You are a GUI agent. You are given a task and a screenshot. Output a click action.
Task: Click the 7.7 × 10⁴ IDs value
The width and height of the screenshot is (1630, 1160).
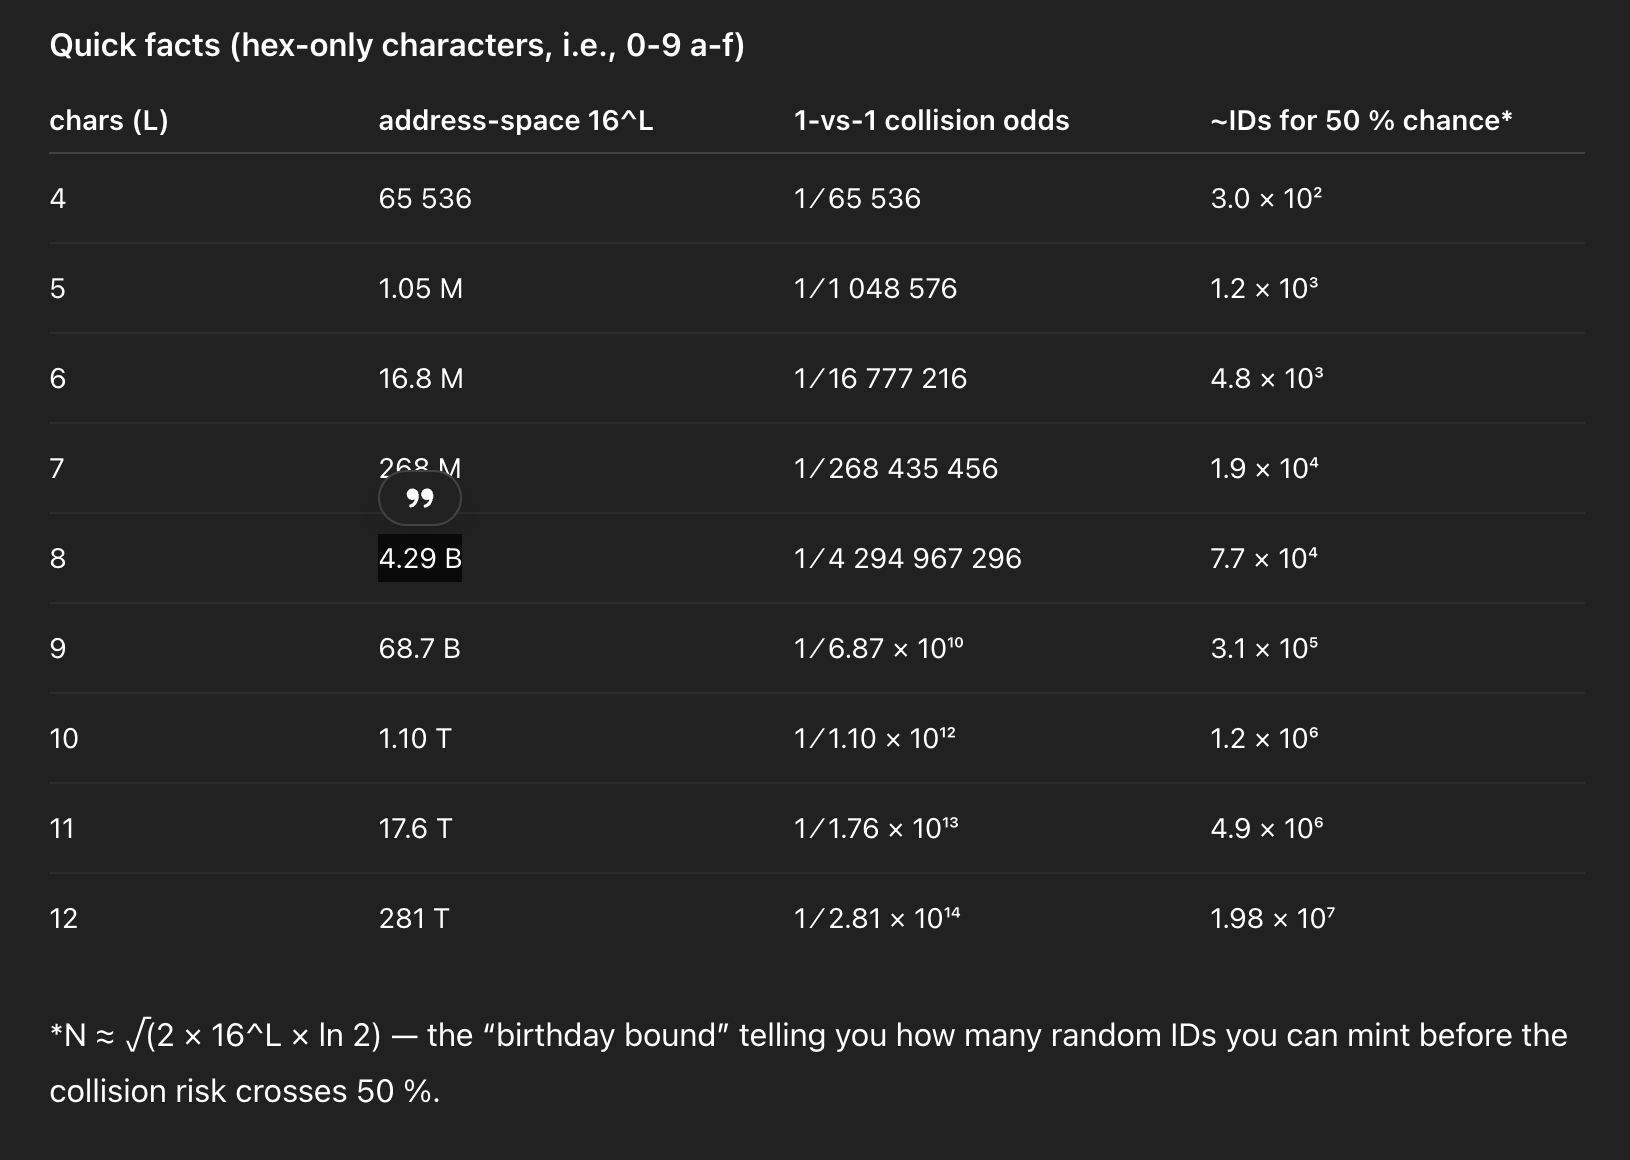click(x=1264, y=558)
